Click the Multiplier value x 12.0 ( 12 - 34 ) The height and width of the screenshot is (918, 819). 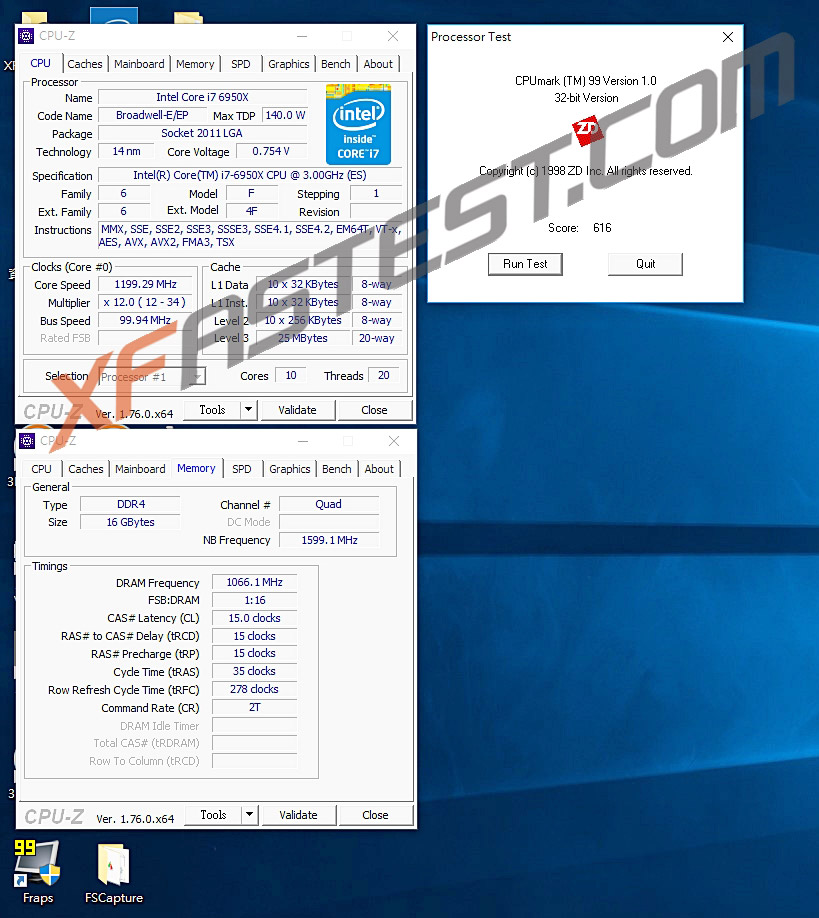click(145, 302)
